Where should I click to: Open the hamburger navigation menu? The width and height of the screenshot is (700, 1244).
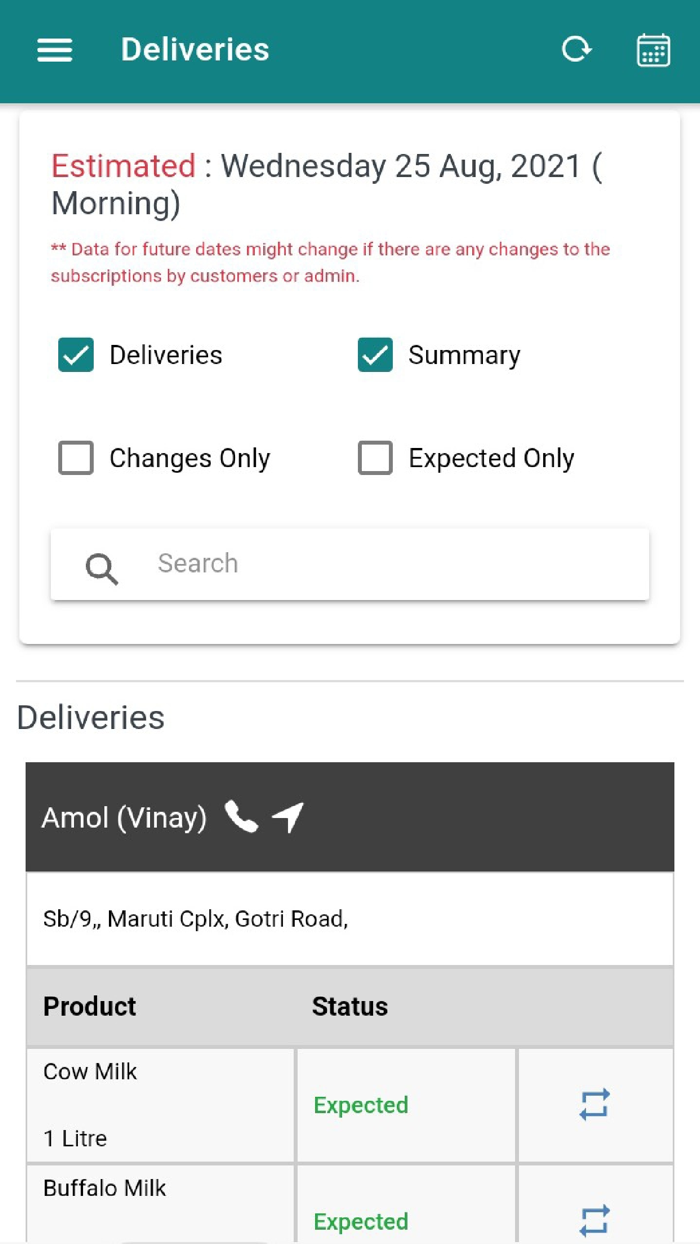coord(54,50)
